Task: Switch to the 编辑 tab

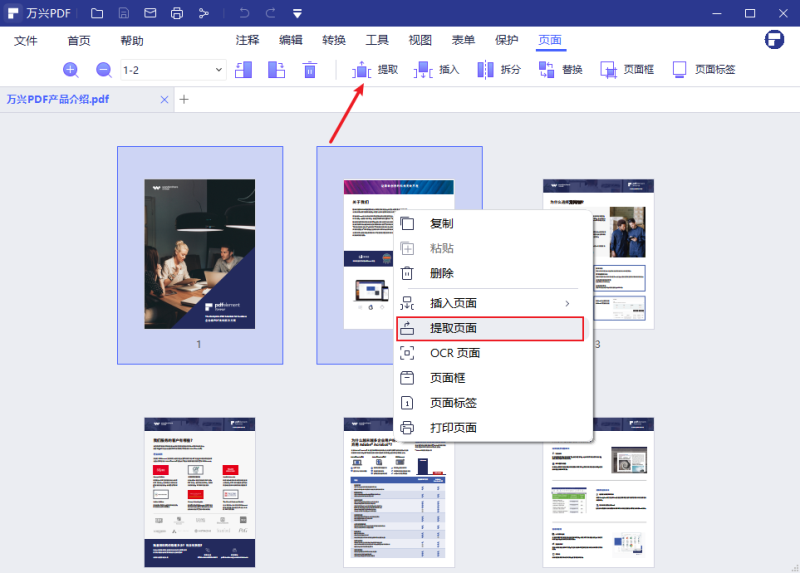Action: pyautogui.click(x=291, y=40)
